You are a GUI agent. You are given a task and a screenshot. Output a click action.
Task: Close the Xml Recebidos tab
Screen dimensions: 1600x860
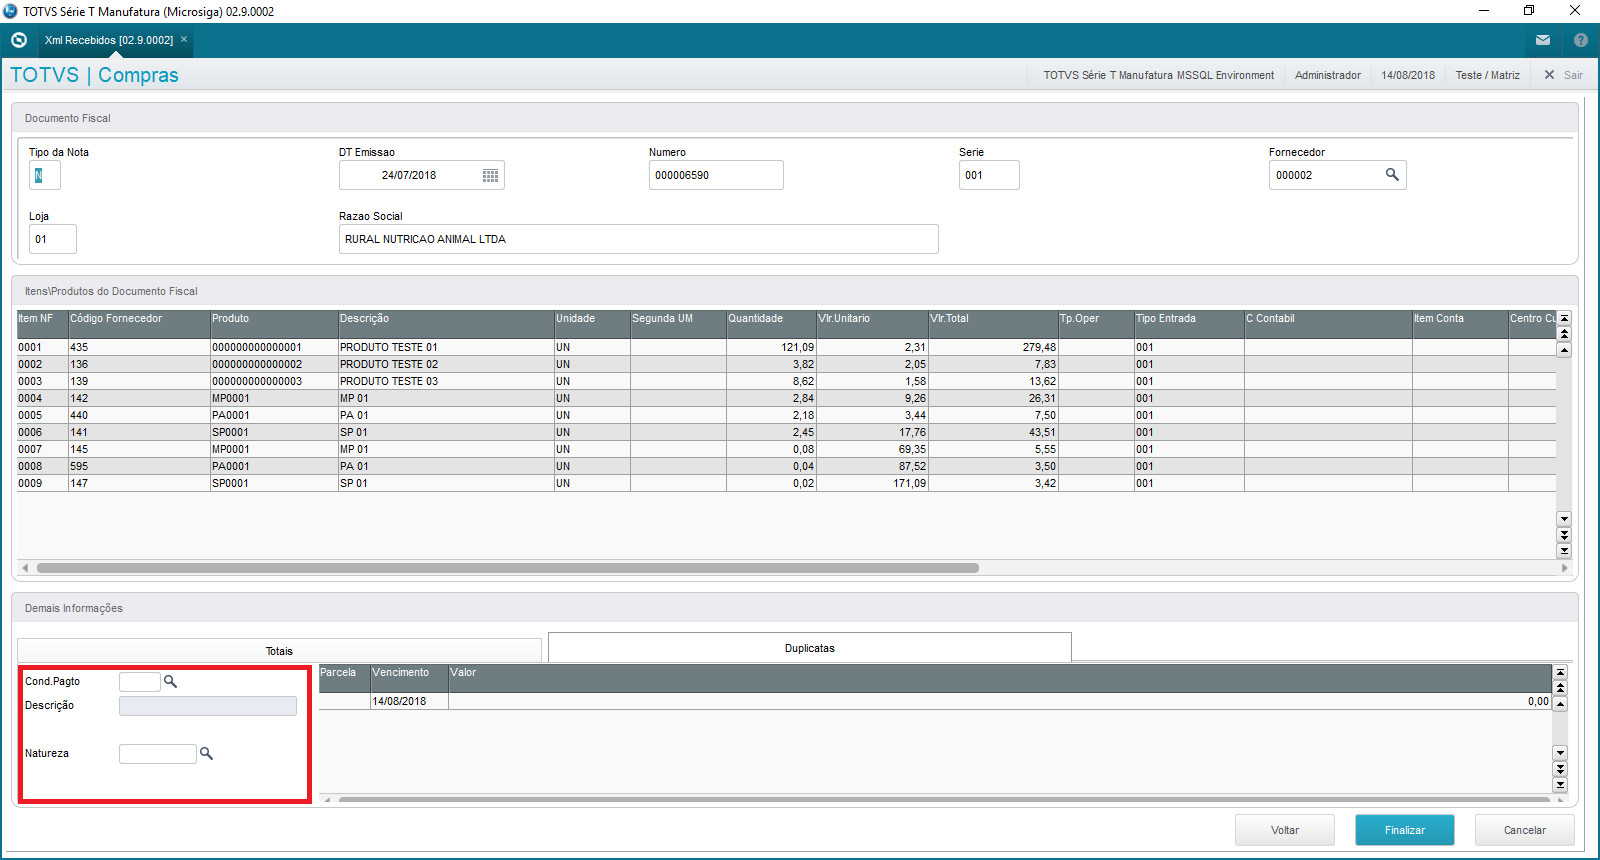(x=184, y=40)
